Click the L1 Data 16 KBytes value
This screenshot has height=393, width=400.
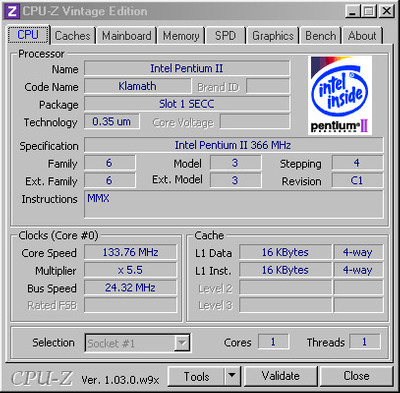(285, 252)
